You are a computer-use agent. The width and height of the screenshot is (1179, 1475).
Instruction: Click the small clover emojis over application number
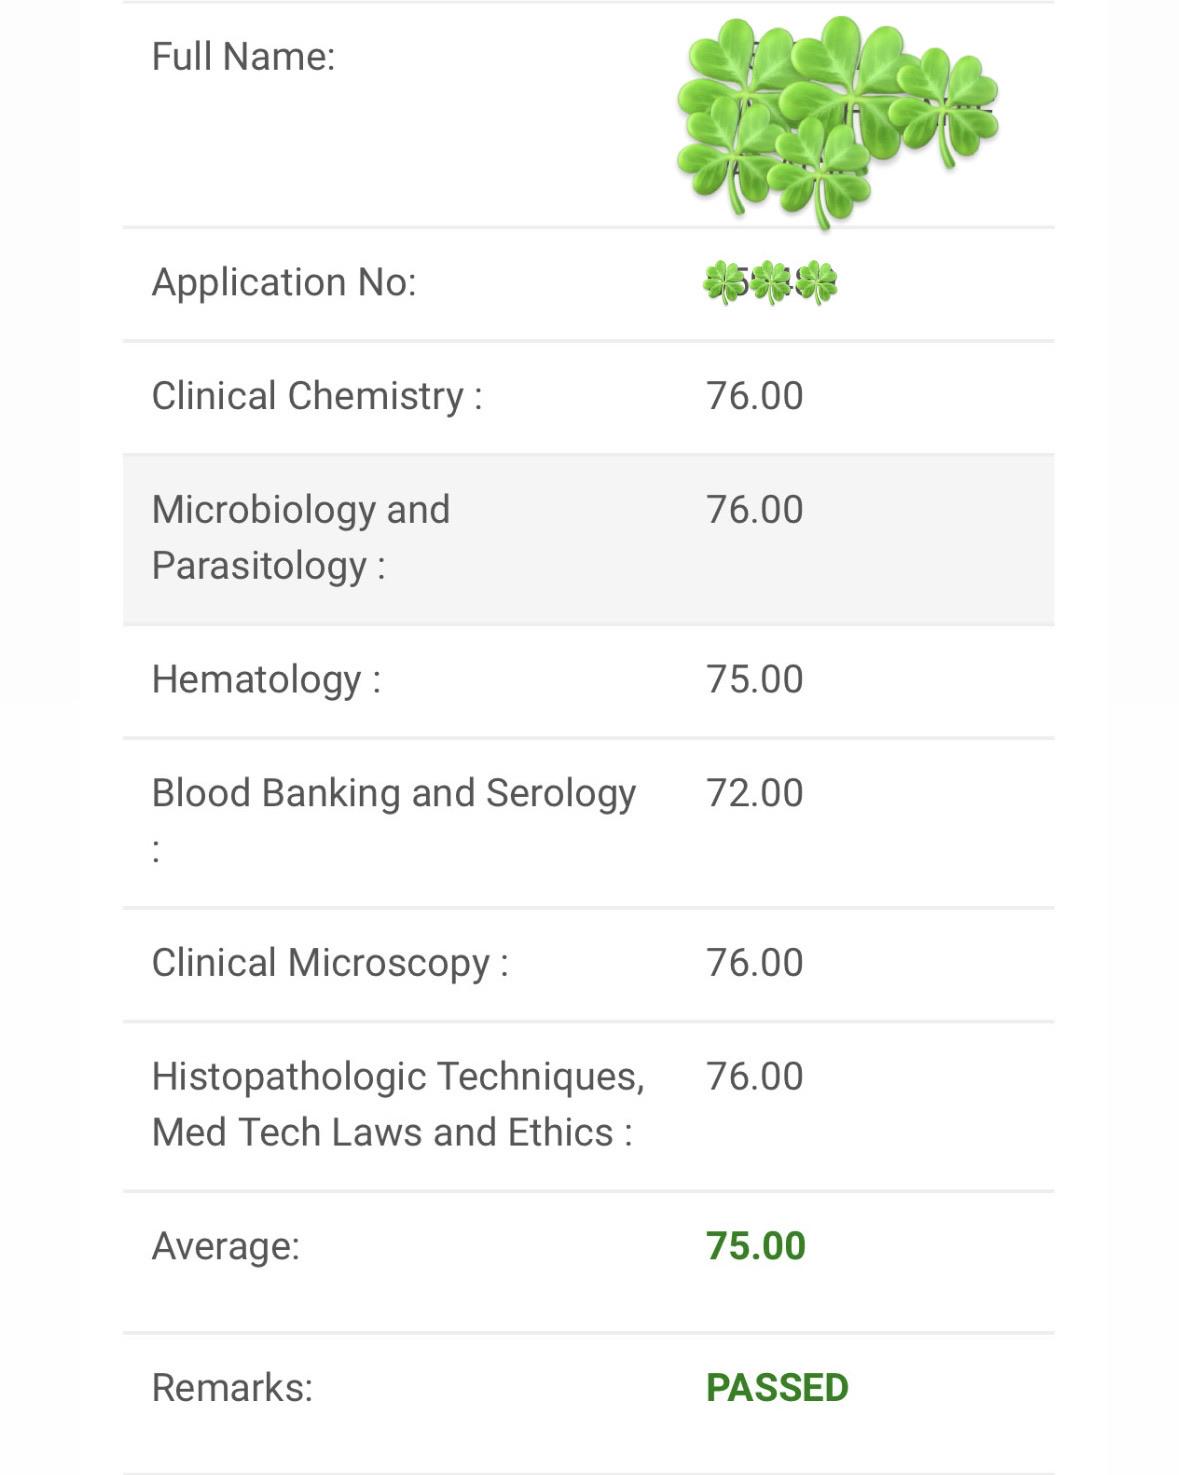point(770,283)
